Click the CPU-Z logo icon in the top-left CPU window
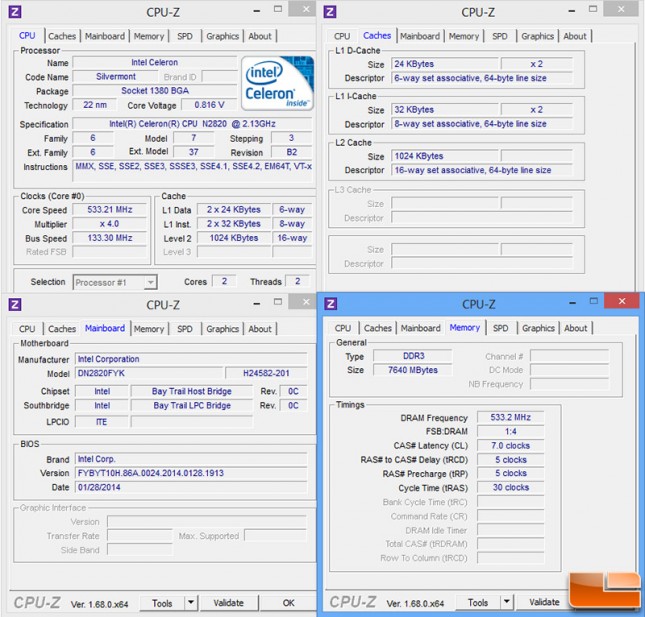The image size is (645, 617). coord(15,12)
